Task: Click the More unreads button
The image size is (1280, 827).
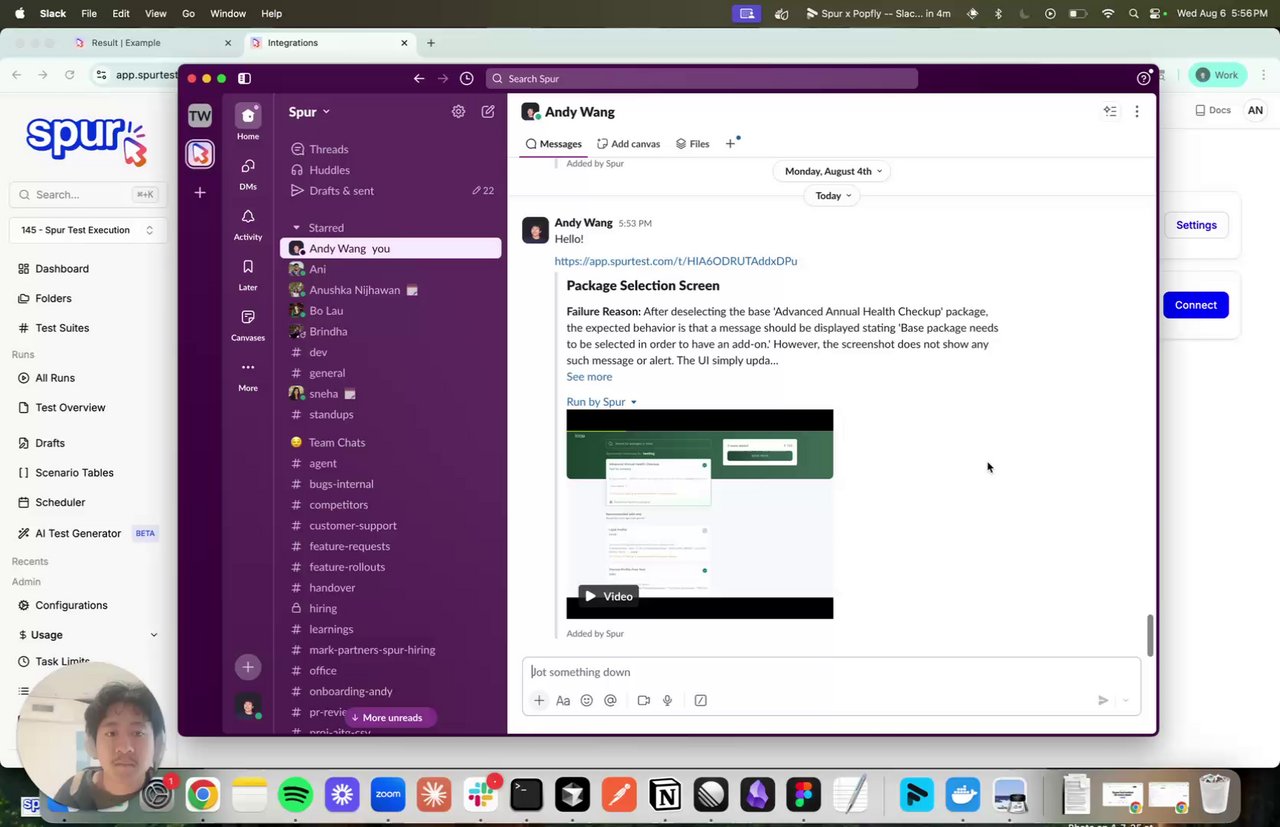Action: 391,718
